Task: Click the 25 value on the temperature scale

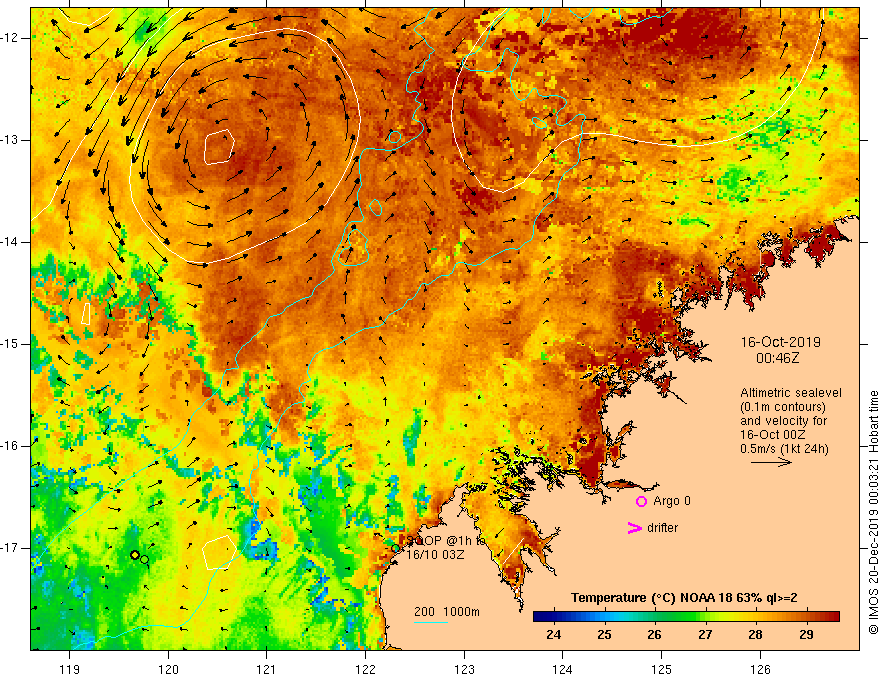Action: (x=604, y=635)
